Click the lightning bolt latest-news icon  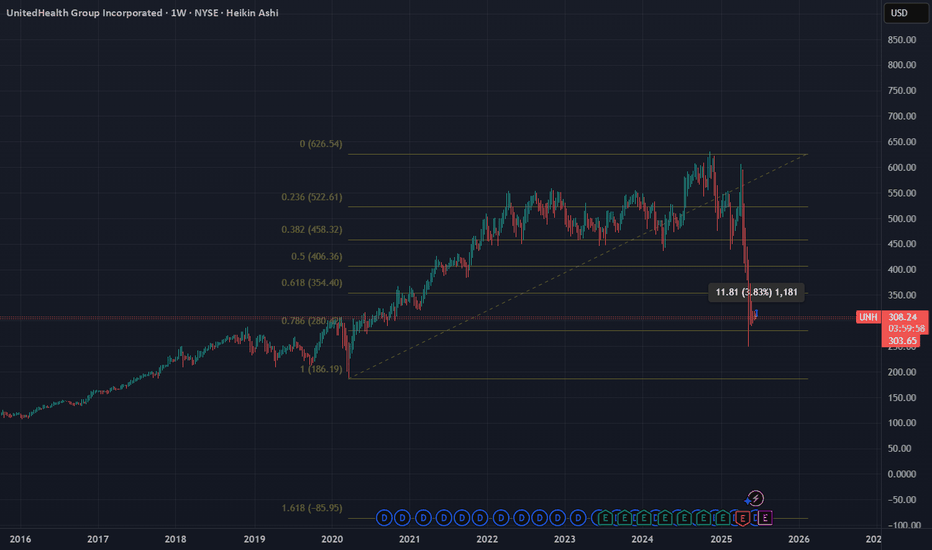point(755,498)
